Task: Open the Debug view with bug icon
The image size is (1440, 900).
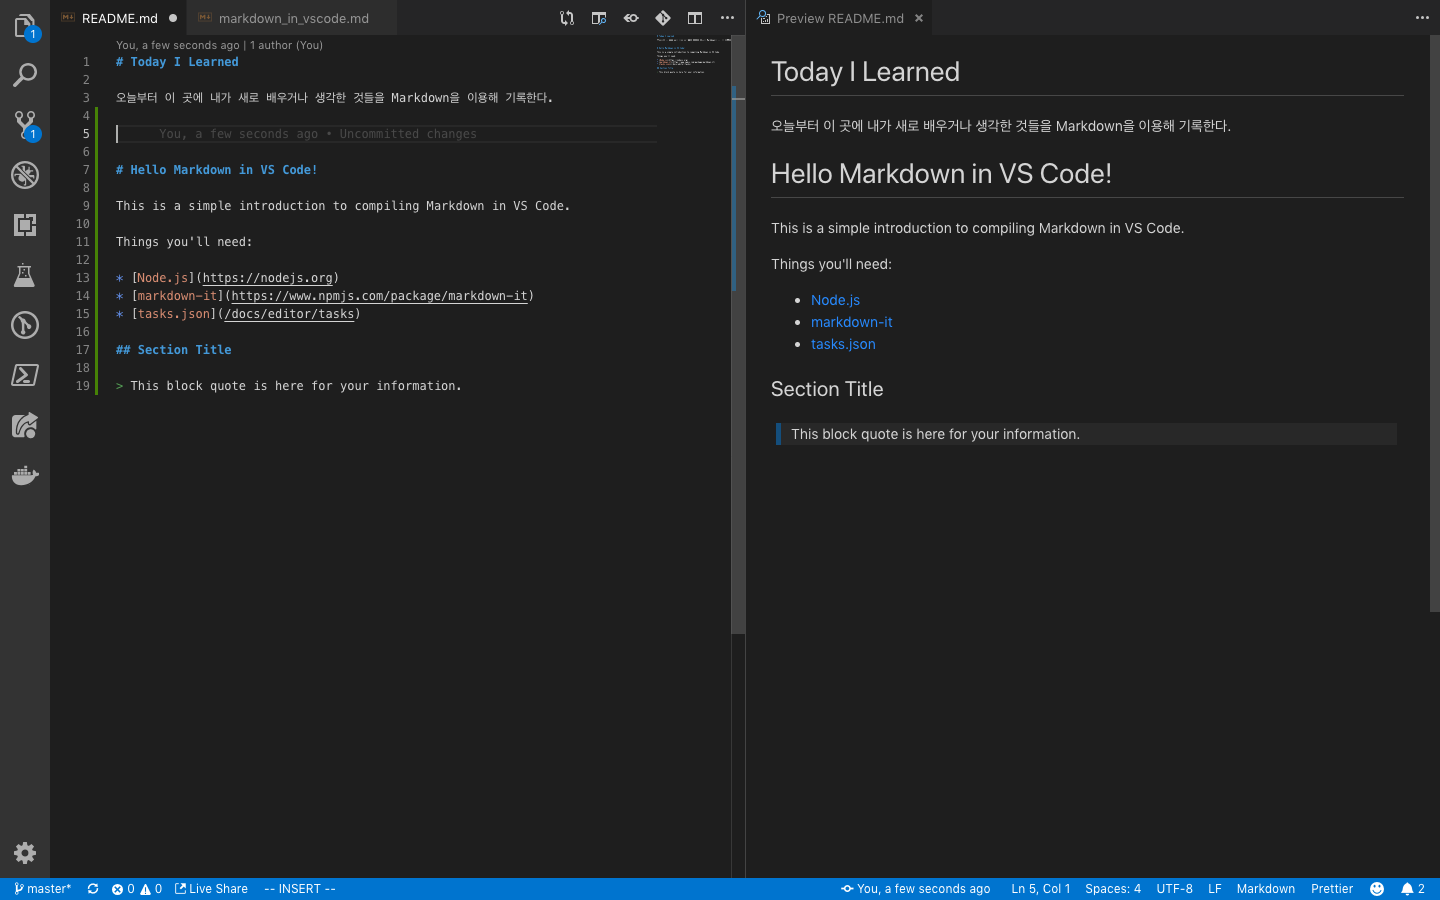Action: 25,175
